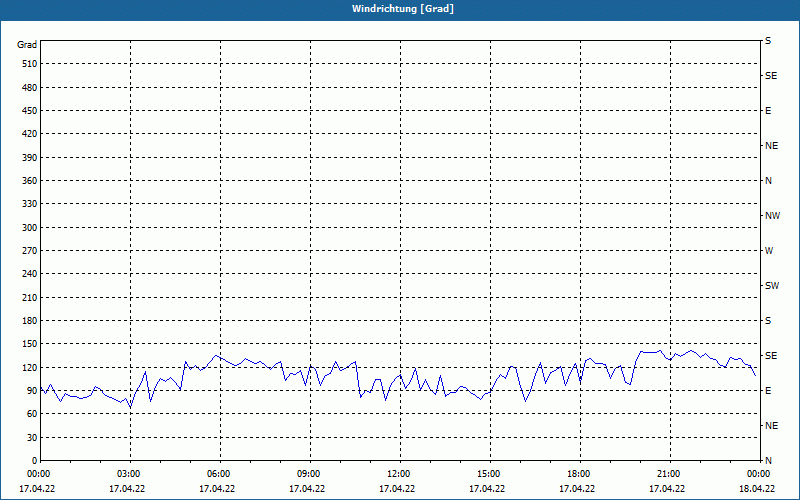Click the 300 y-axis tick label
The width and height of the screenshot is (800, 500).
pos(30,228)
